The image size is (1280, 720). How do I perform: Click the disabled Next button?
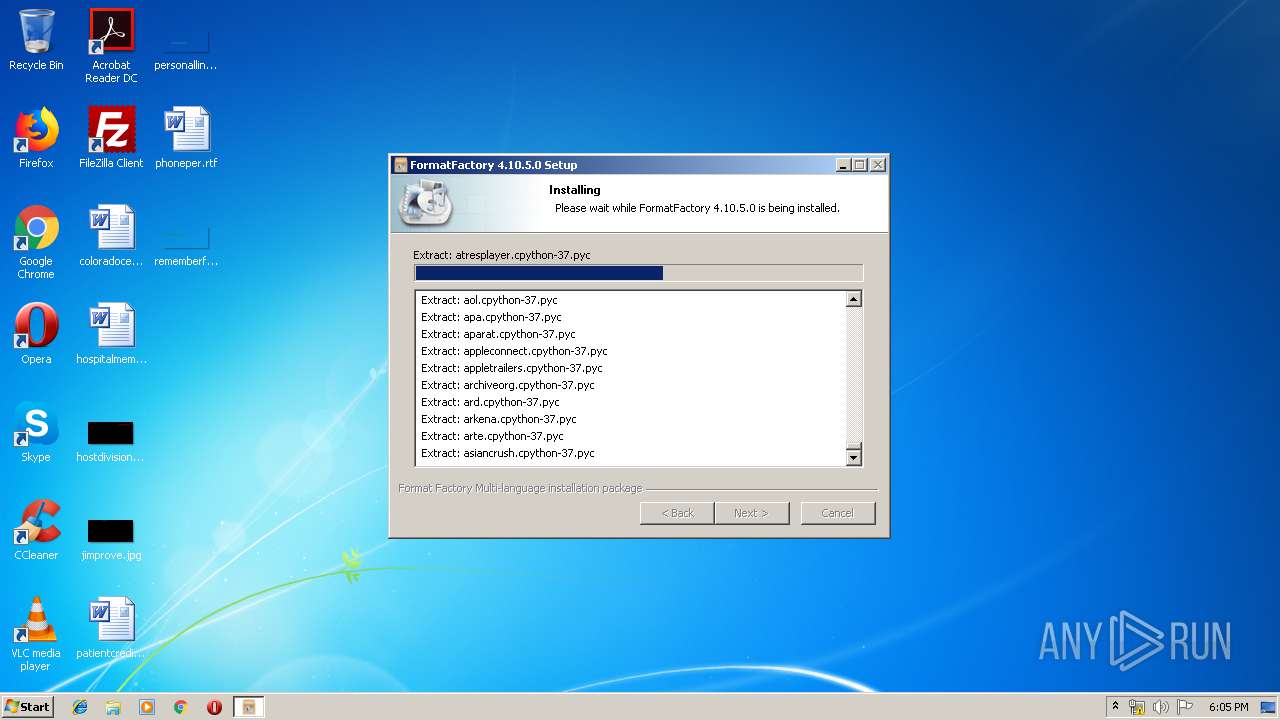(x=752, y=513)
